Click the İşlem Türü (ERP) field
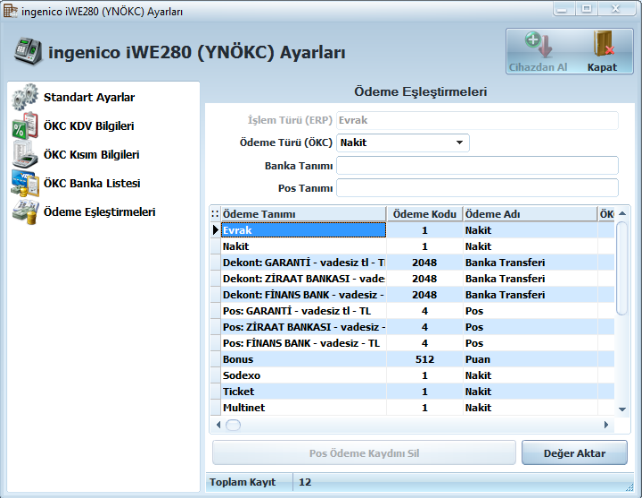This screenshot has width=642, height=498. [x=477, y=120]
